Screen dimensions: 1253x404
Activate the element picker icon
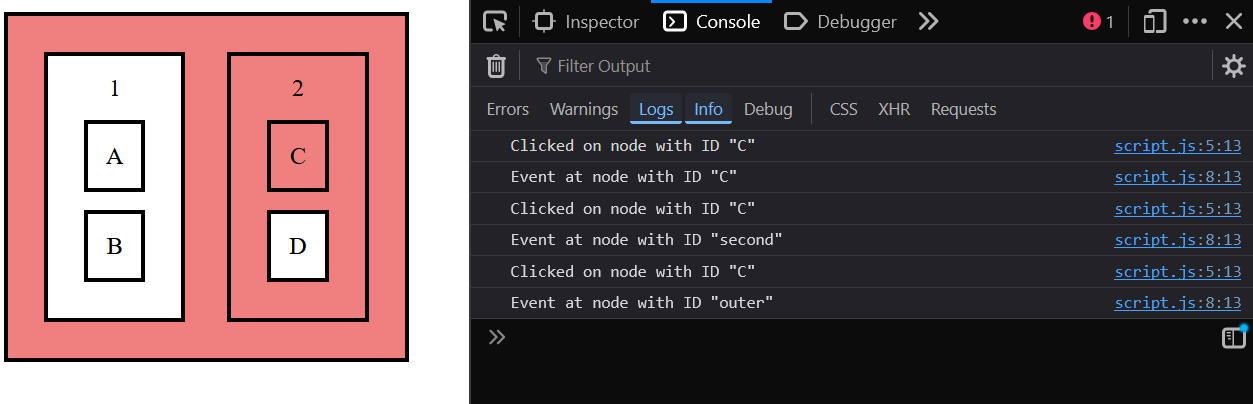pyautogui.click(x=495, y=22)
